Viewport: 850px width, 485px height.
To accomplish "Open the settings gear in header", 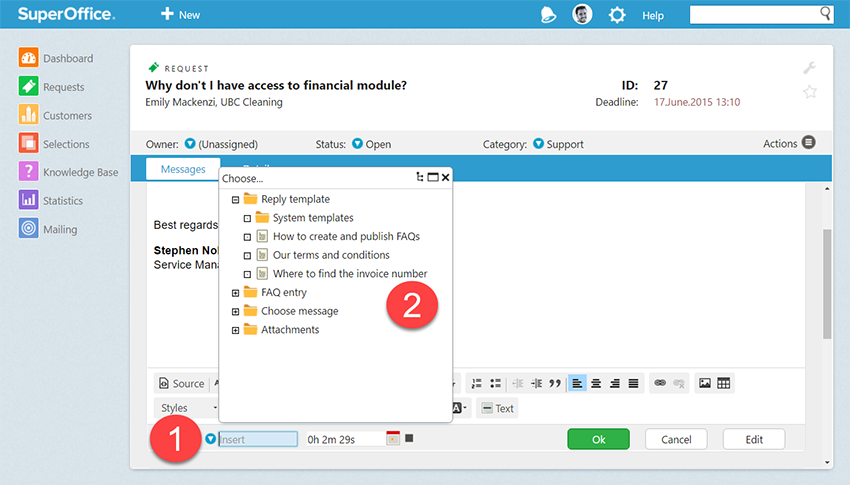I will point(617,15).
